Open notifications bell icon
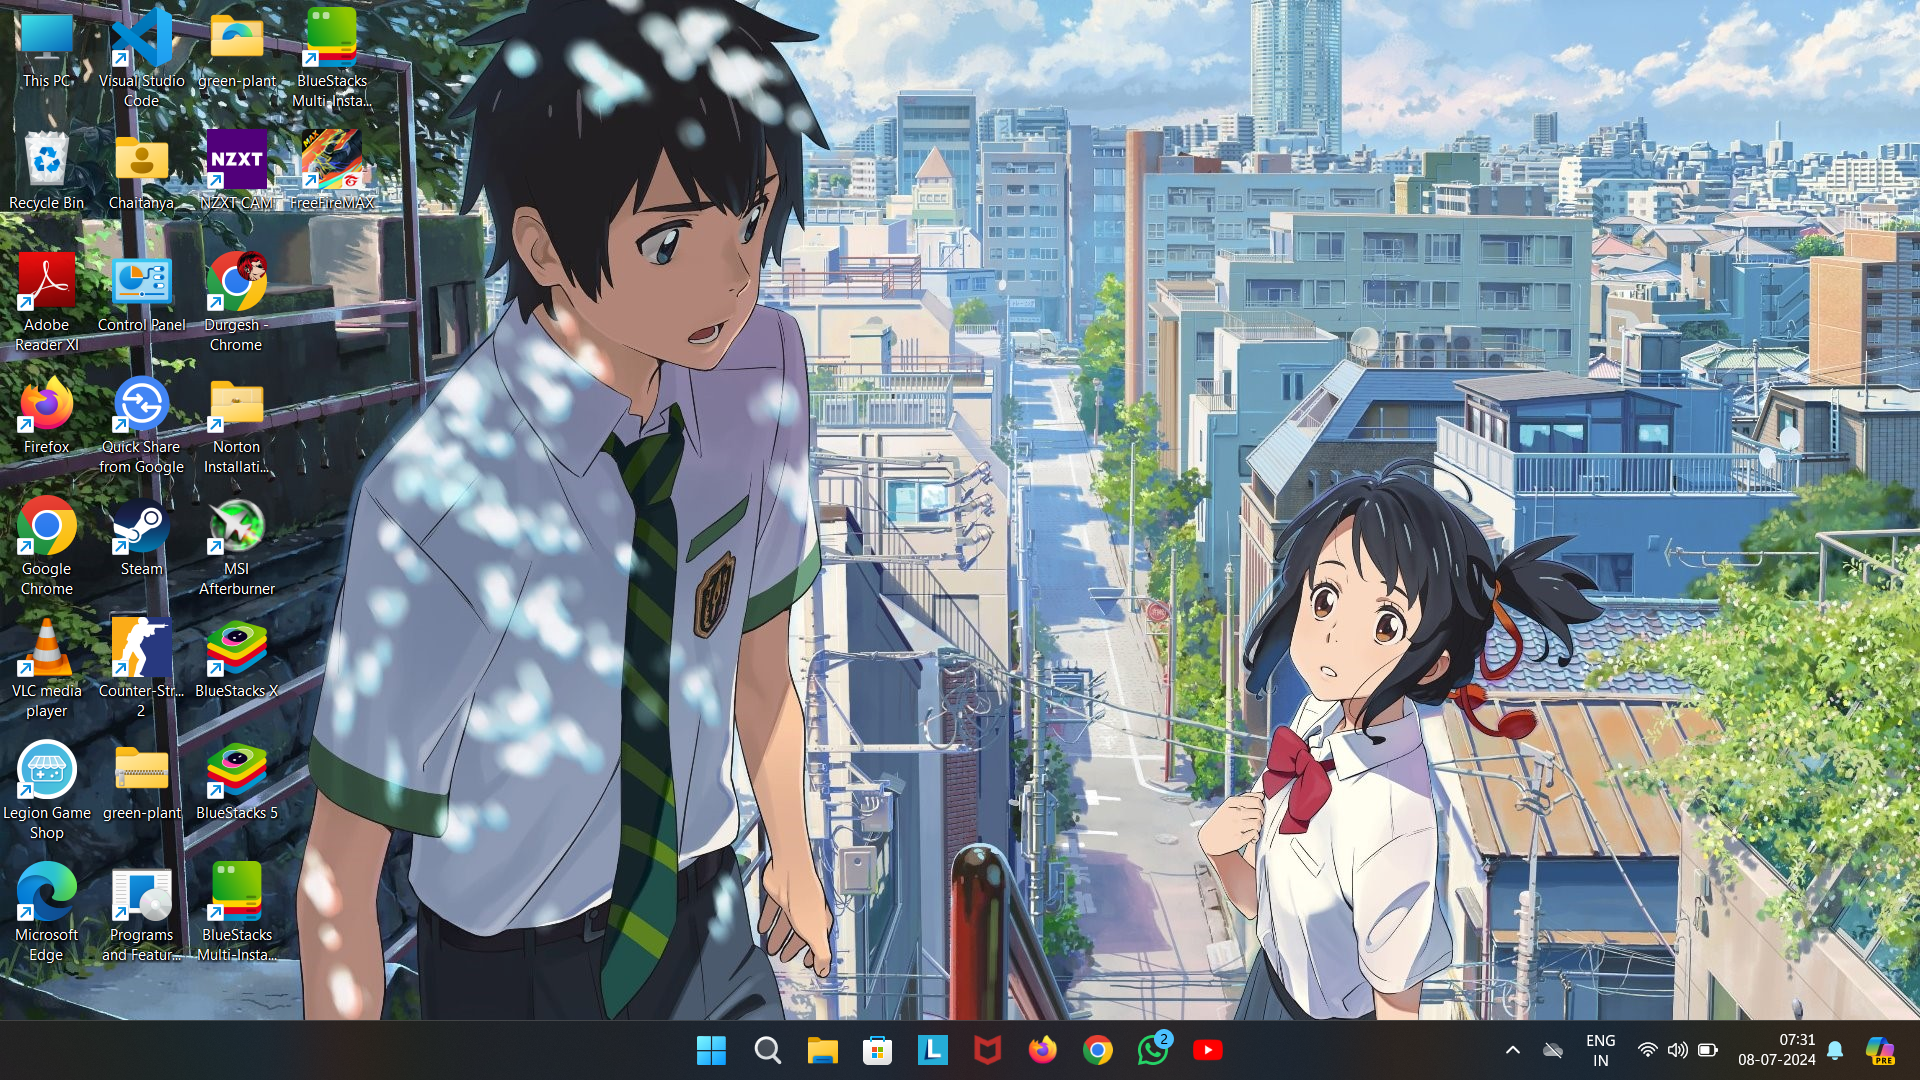 [x=1835, y=1050]
